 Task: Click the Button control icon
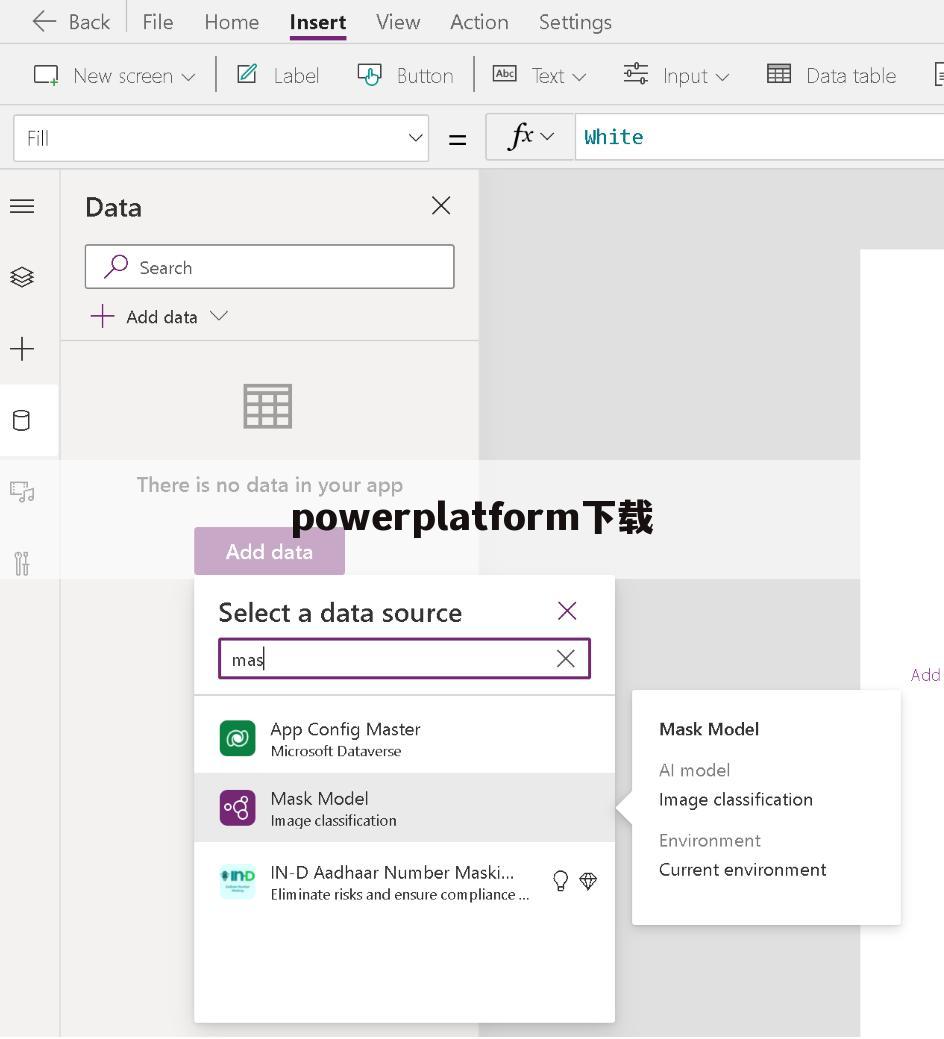point(369,75)
